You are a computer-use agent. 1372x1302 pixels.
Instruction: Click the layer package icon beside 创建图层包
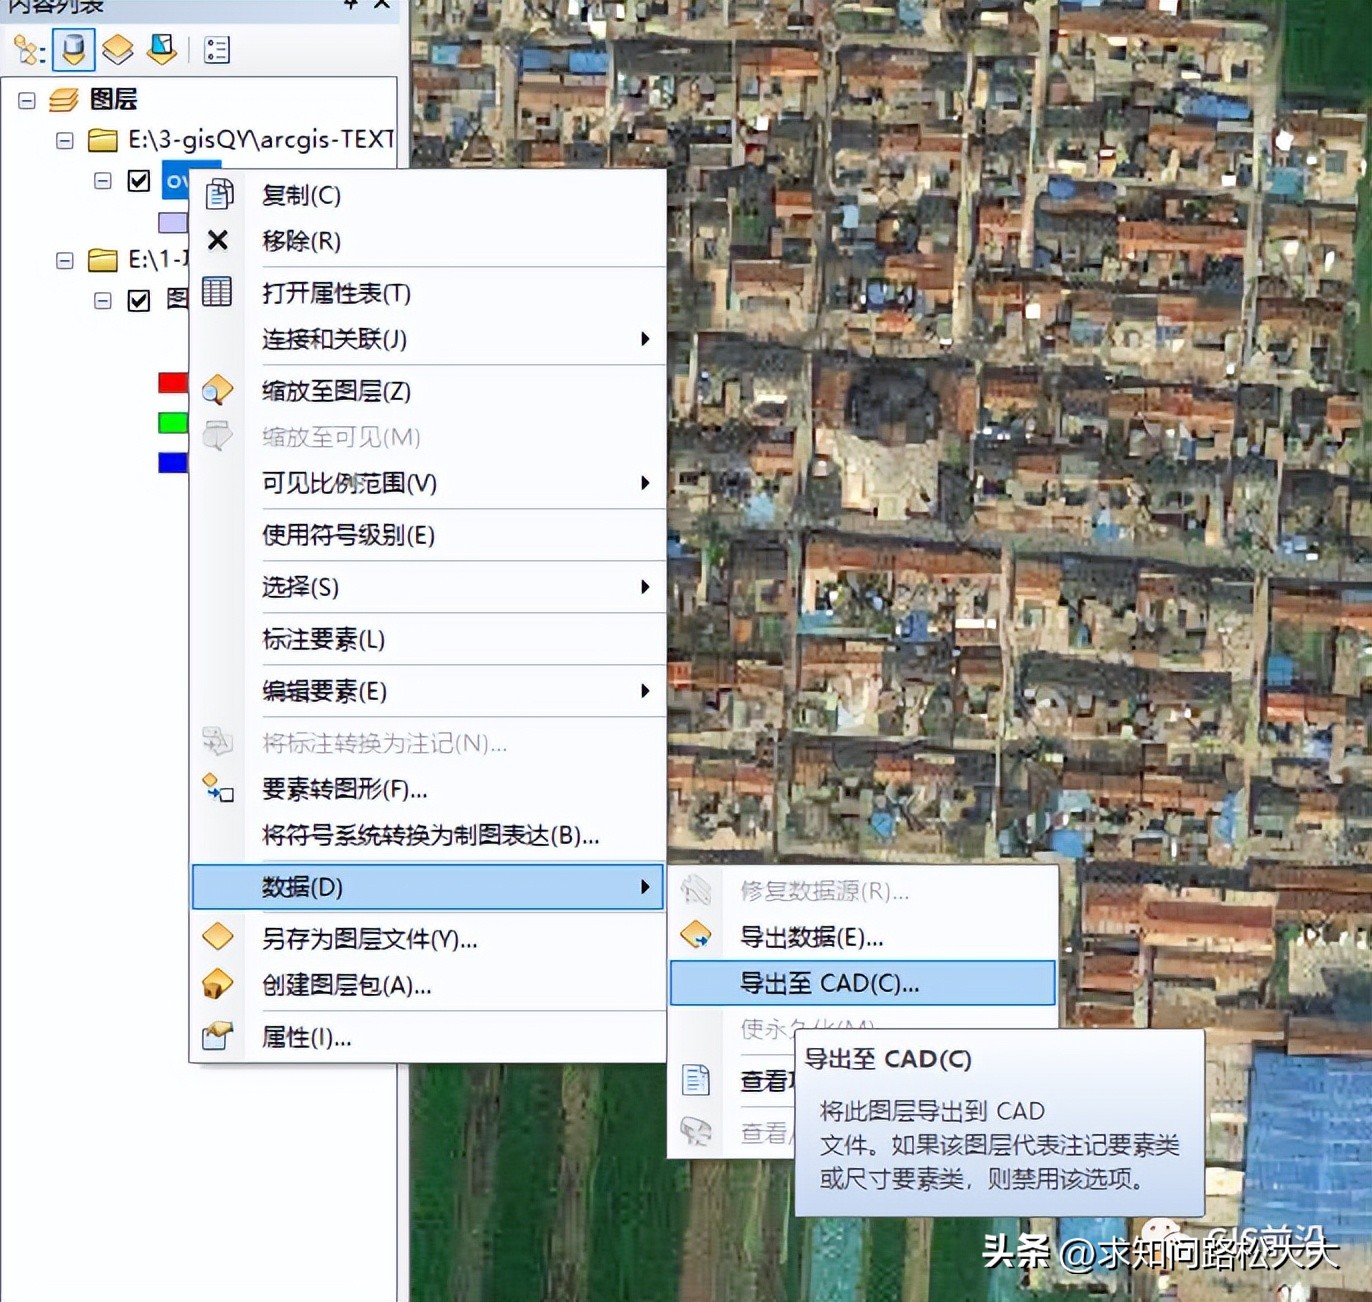pyautogui.click(x=218, y=985)
